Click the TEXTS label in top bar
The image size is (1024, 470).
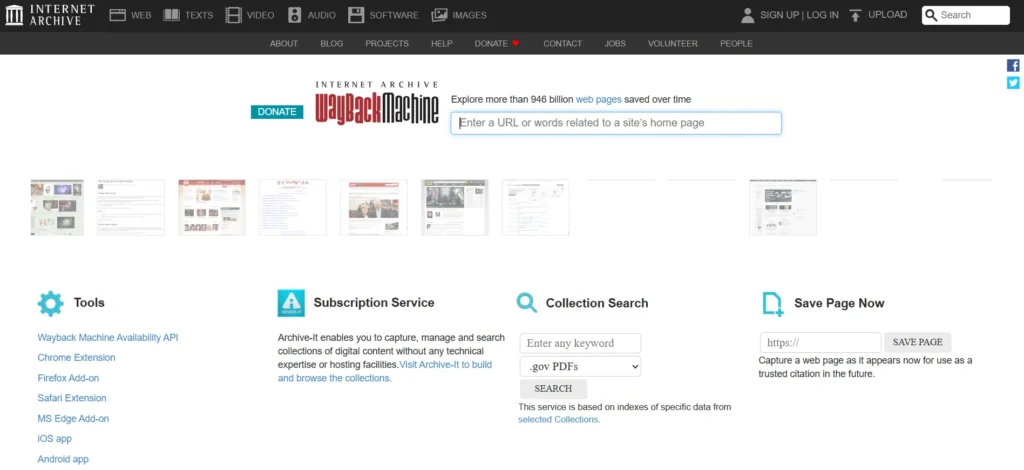click(x=199, y=15)
